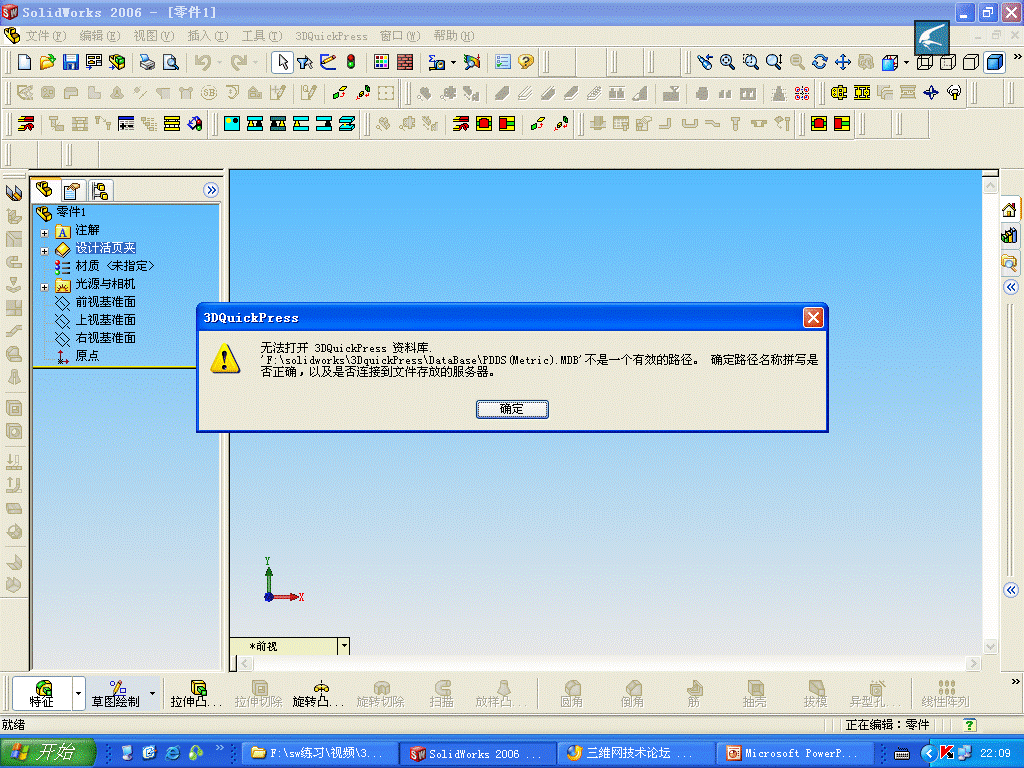Click Internet Explorer quick launch icon

[172, 753]
